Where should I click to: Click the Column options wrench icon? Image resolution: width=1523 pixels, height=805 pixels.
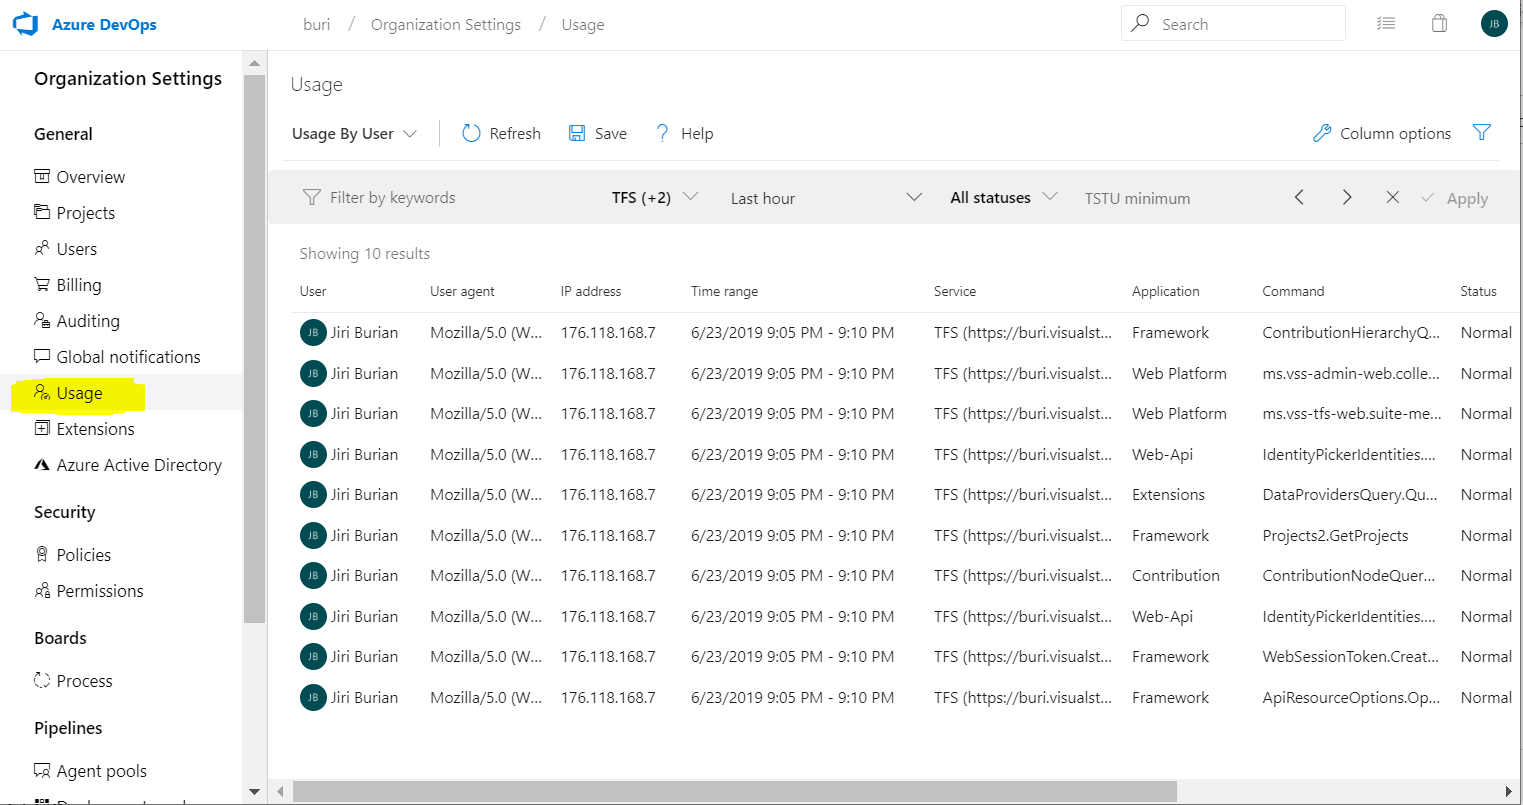(x=1322, y=133)
